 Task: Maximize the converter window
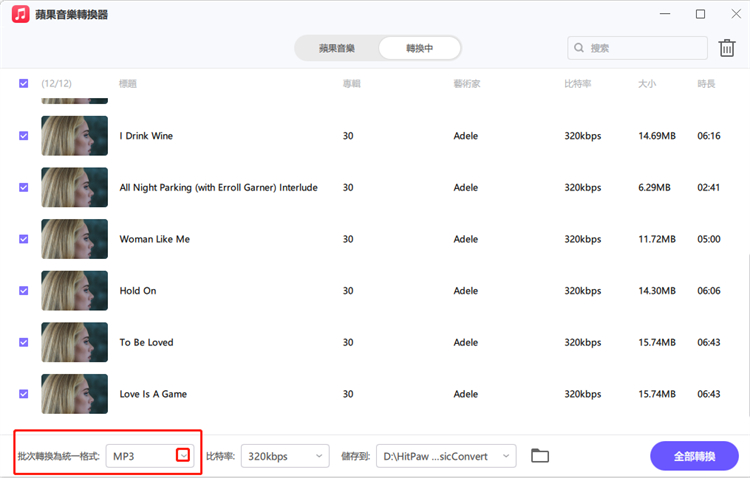(700, 14)
